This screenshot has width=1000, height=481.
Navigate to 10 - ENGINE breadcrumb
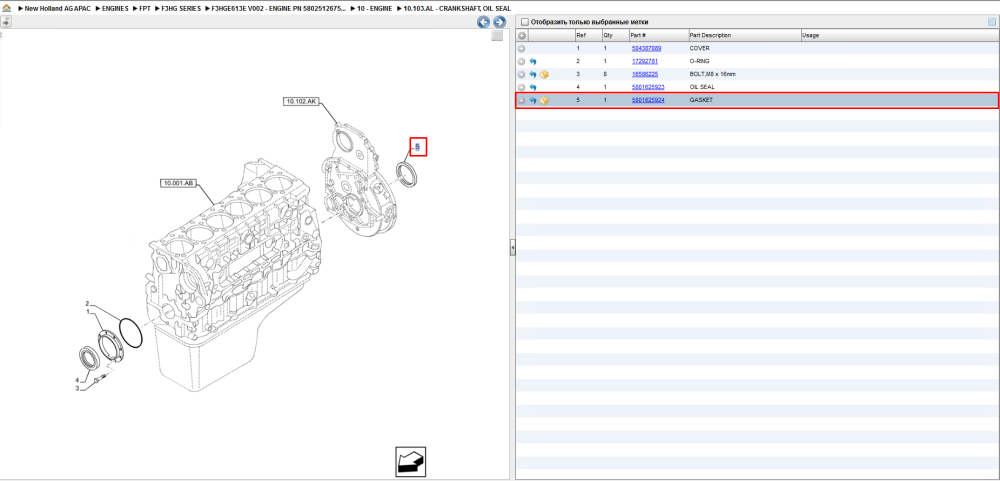[x=374, y=9]
